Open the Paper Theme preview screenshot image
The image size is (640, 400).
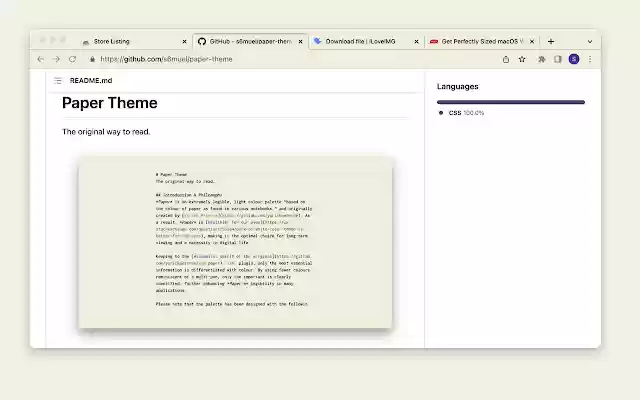tap(236, 242)
